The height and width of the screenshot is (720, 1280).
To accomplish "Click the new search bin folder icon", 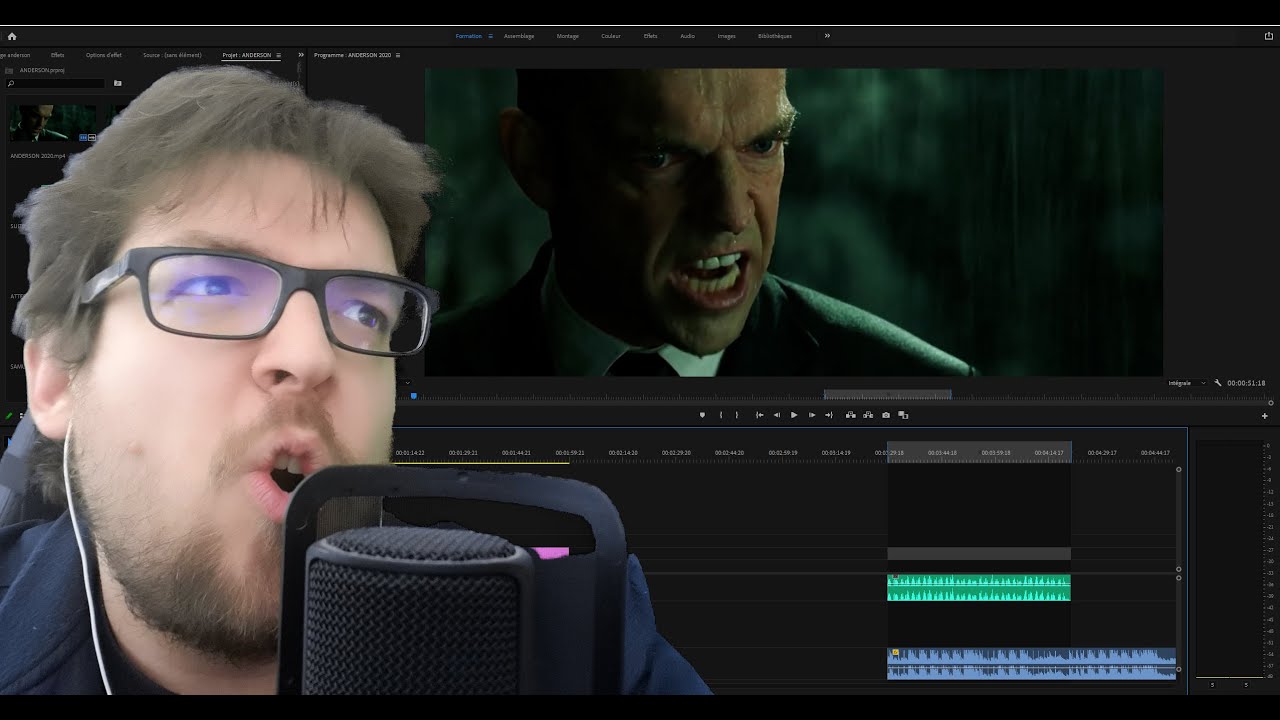I will pyautogui.click(x=117, y=83).
